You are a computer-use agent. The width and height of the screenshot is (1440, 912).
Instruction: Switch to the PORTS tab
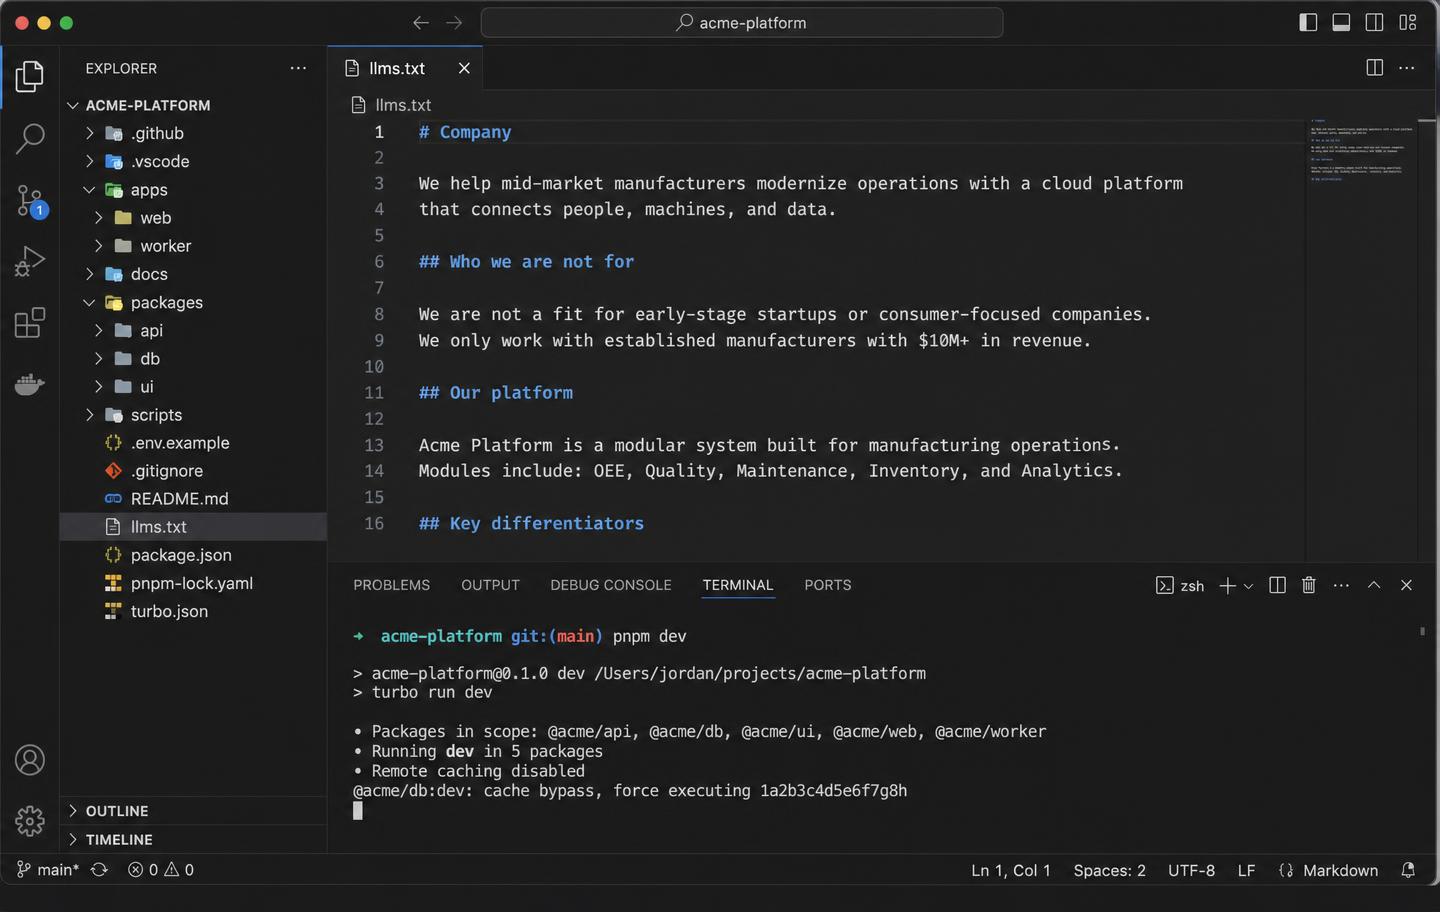point(828,585)
